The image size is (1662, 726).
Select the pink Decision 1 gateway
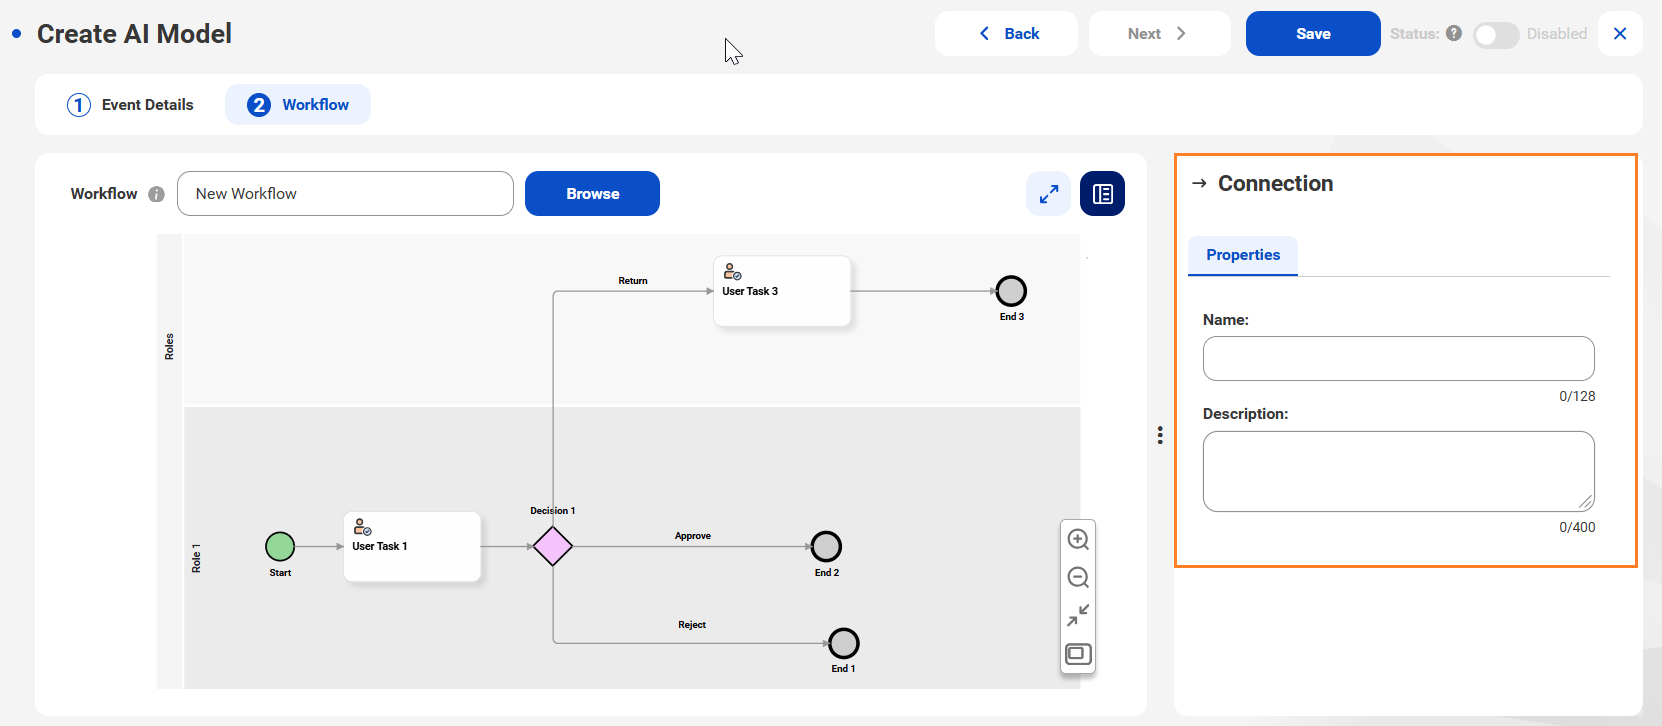pyautogui.click(x=553, y=547)
